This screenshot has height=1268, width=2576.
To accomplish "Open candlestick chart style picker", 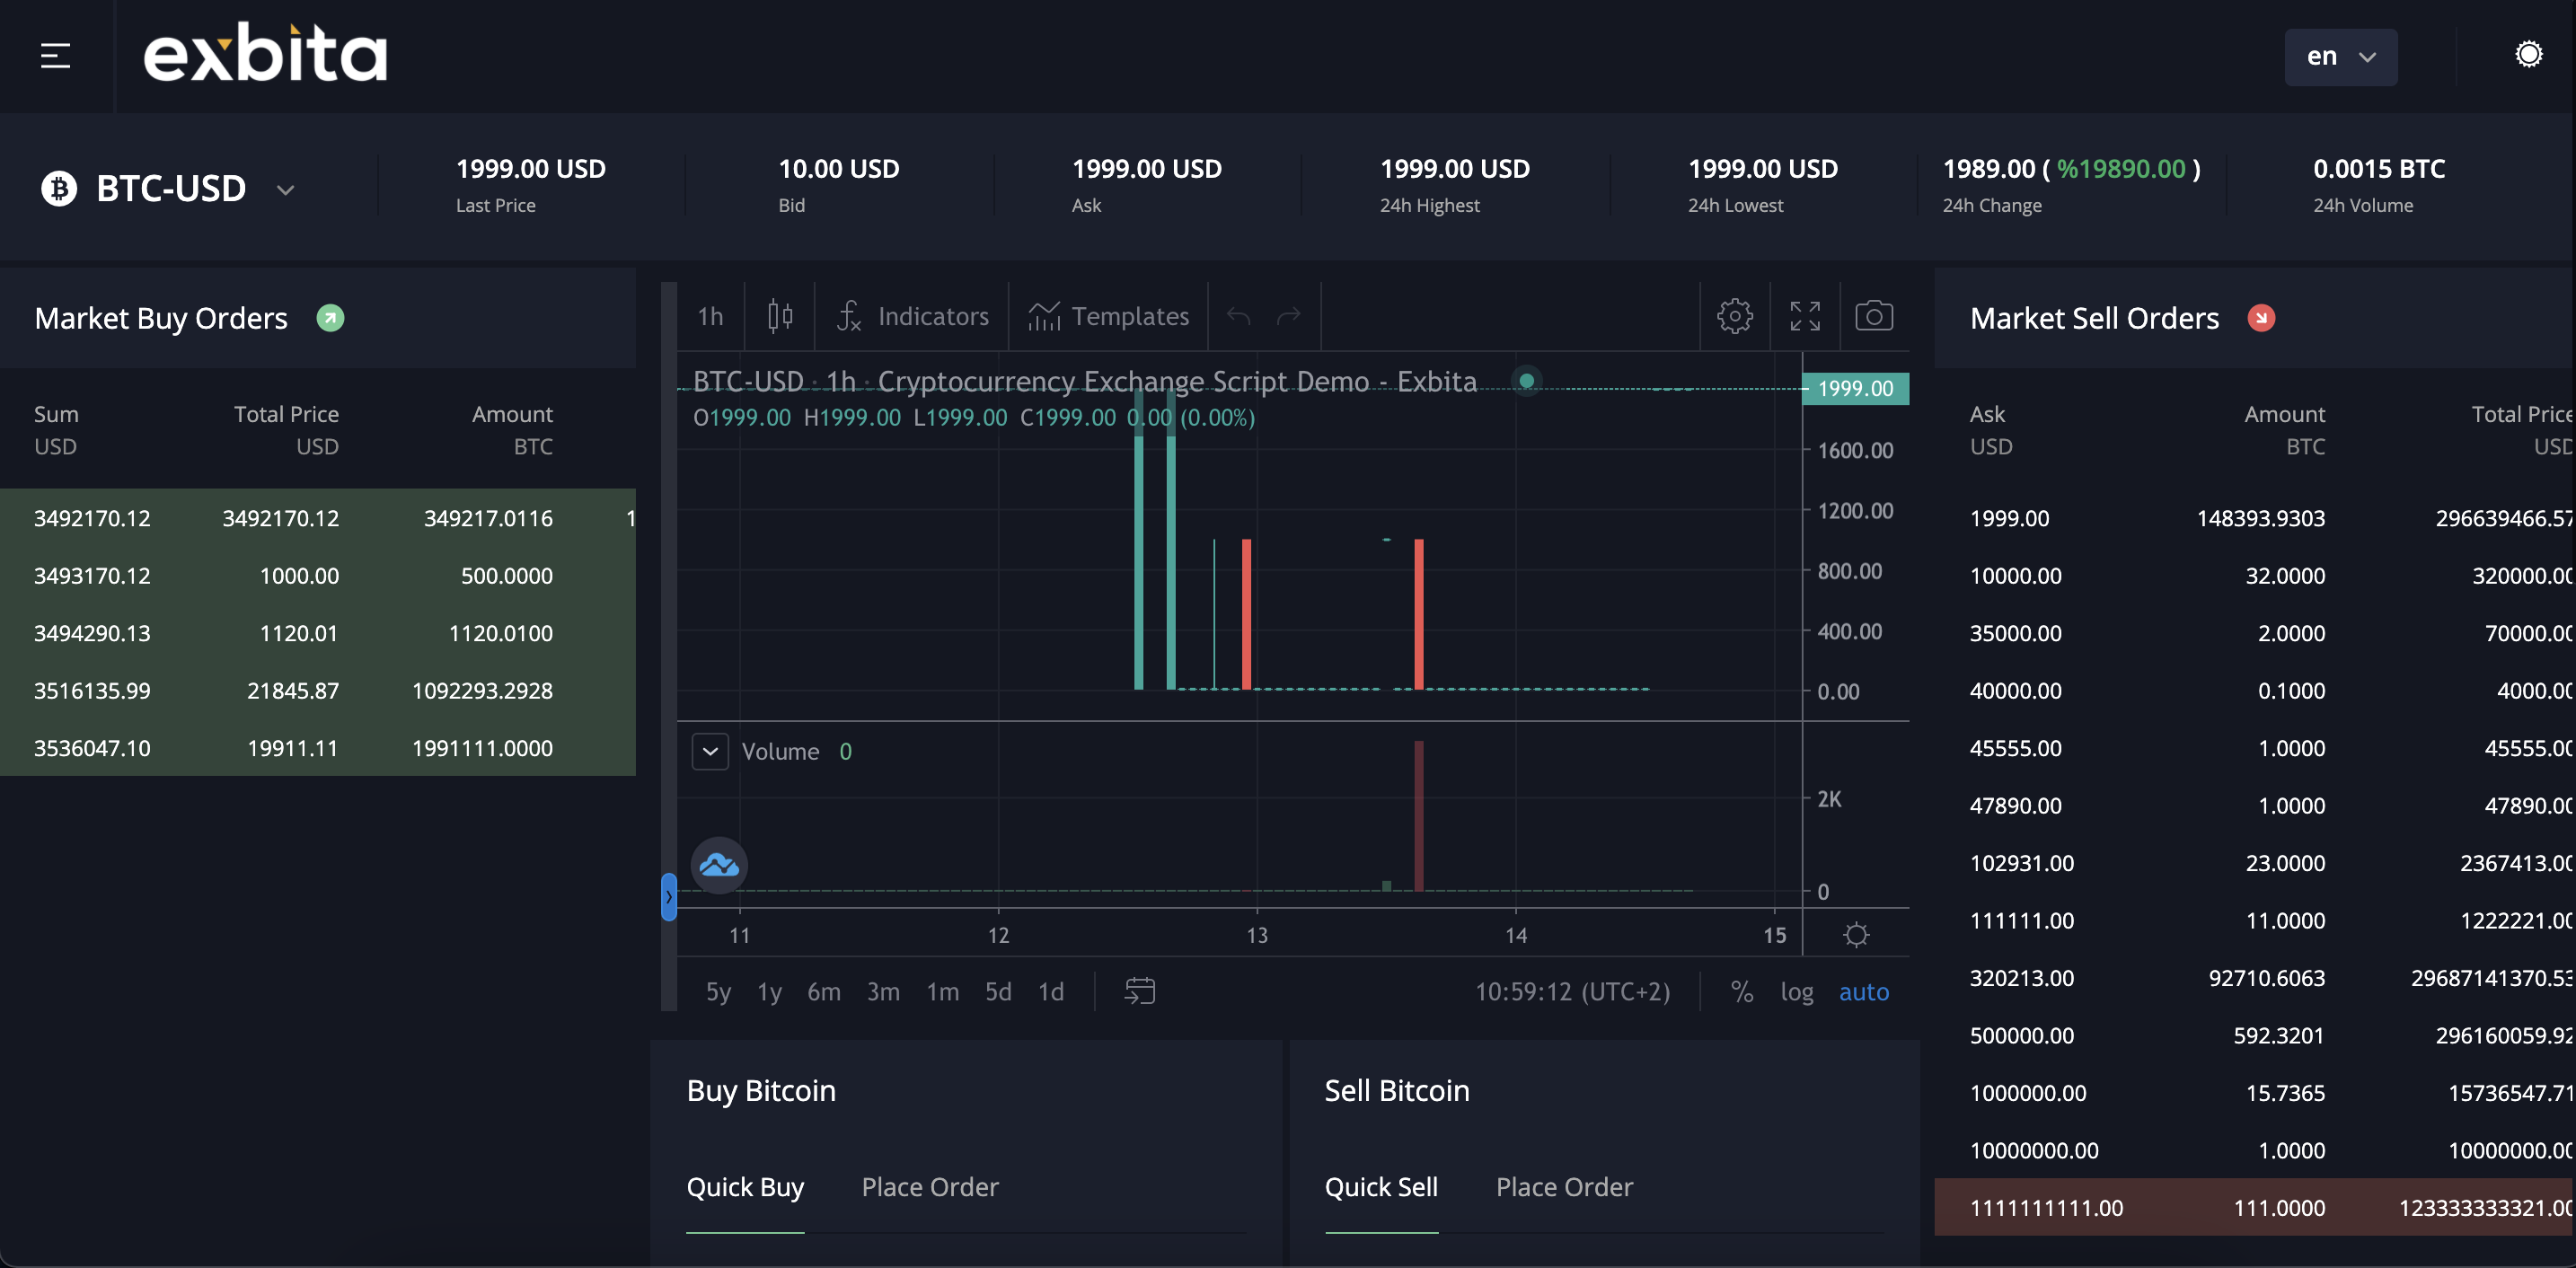I will pyautogui.click(x=780, y=316).
